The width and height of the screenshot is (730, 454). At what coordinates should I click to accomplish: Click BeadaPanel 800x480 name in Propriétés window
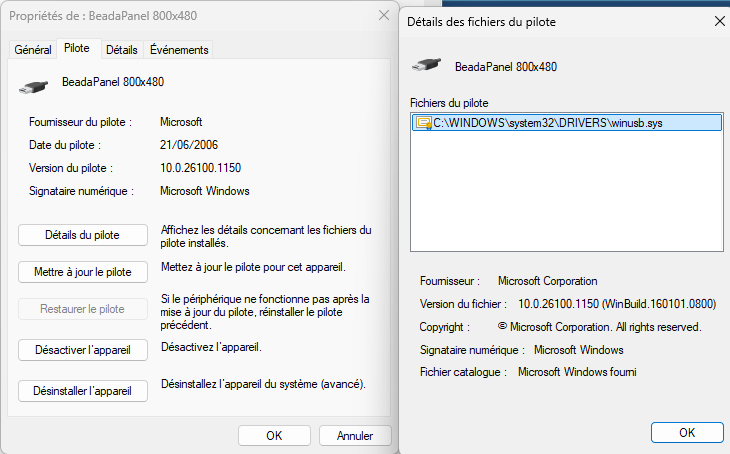tap(113, 82)
